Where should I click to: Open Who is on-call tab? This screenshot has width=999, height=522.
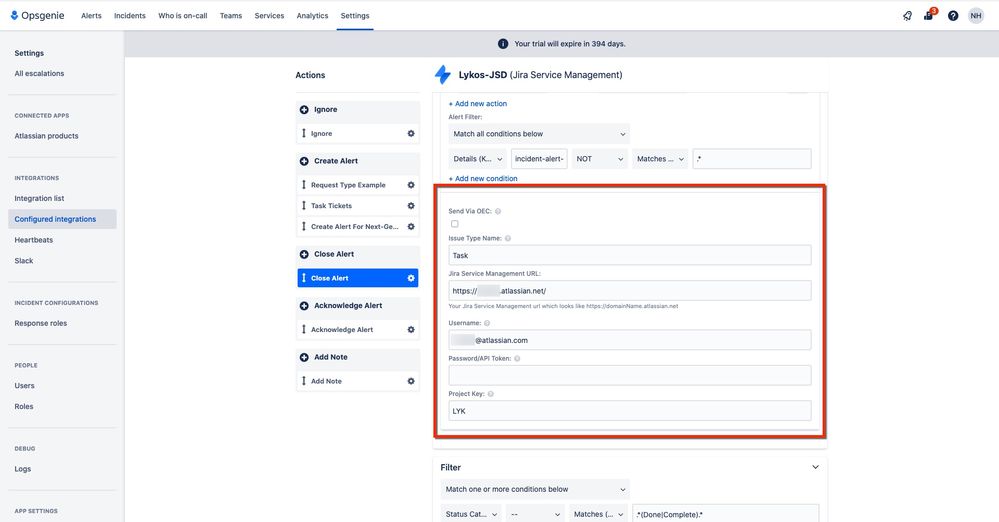pos(183,16)
